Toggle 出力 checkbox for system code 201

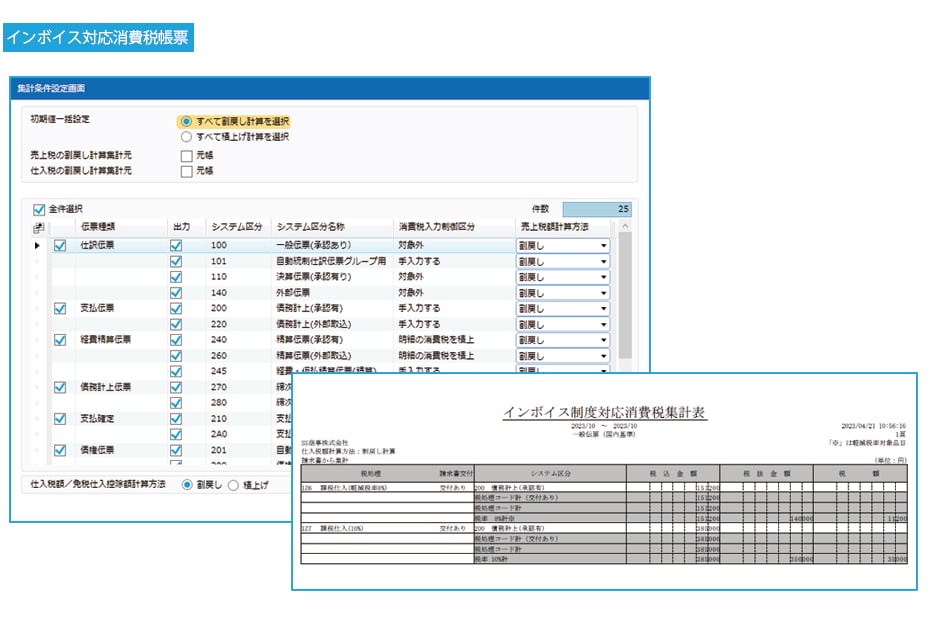tap(176, 450)
